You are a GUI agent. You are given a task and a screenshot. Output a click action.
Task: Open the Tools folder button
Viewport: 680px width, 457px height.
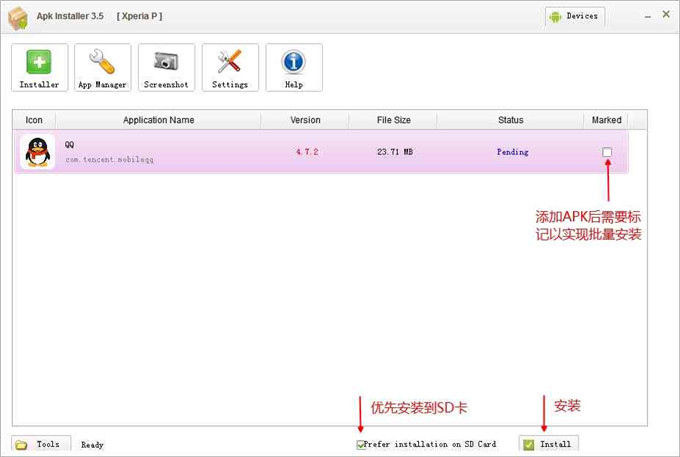coord(39,444)
